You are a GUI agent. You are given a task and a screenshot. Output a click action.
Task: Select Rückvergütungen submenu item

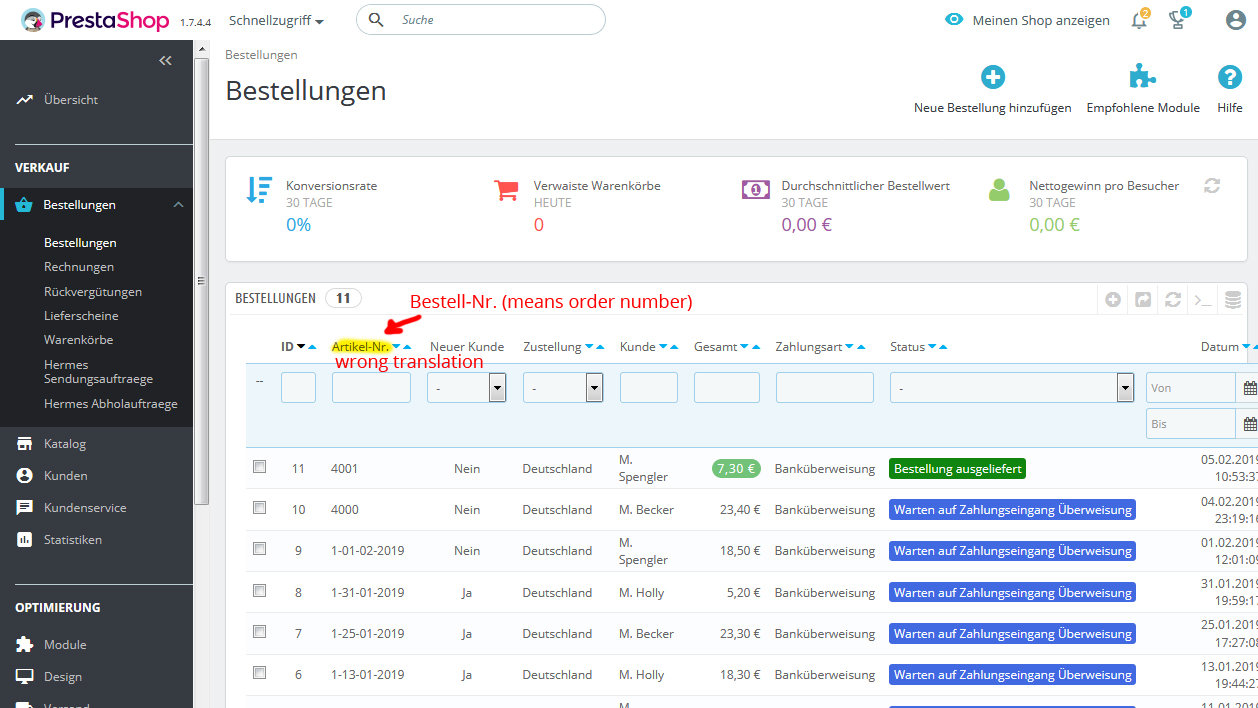tap(93, 292)
